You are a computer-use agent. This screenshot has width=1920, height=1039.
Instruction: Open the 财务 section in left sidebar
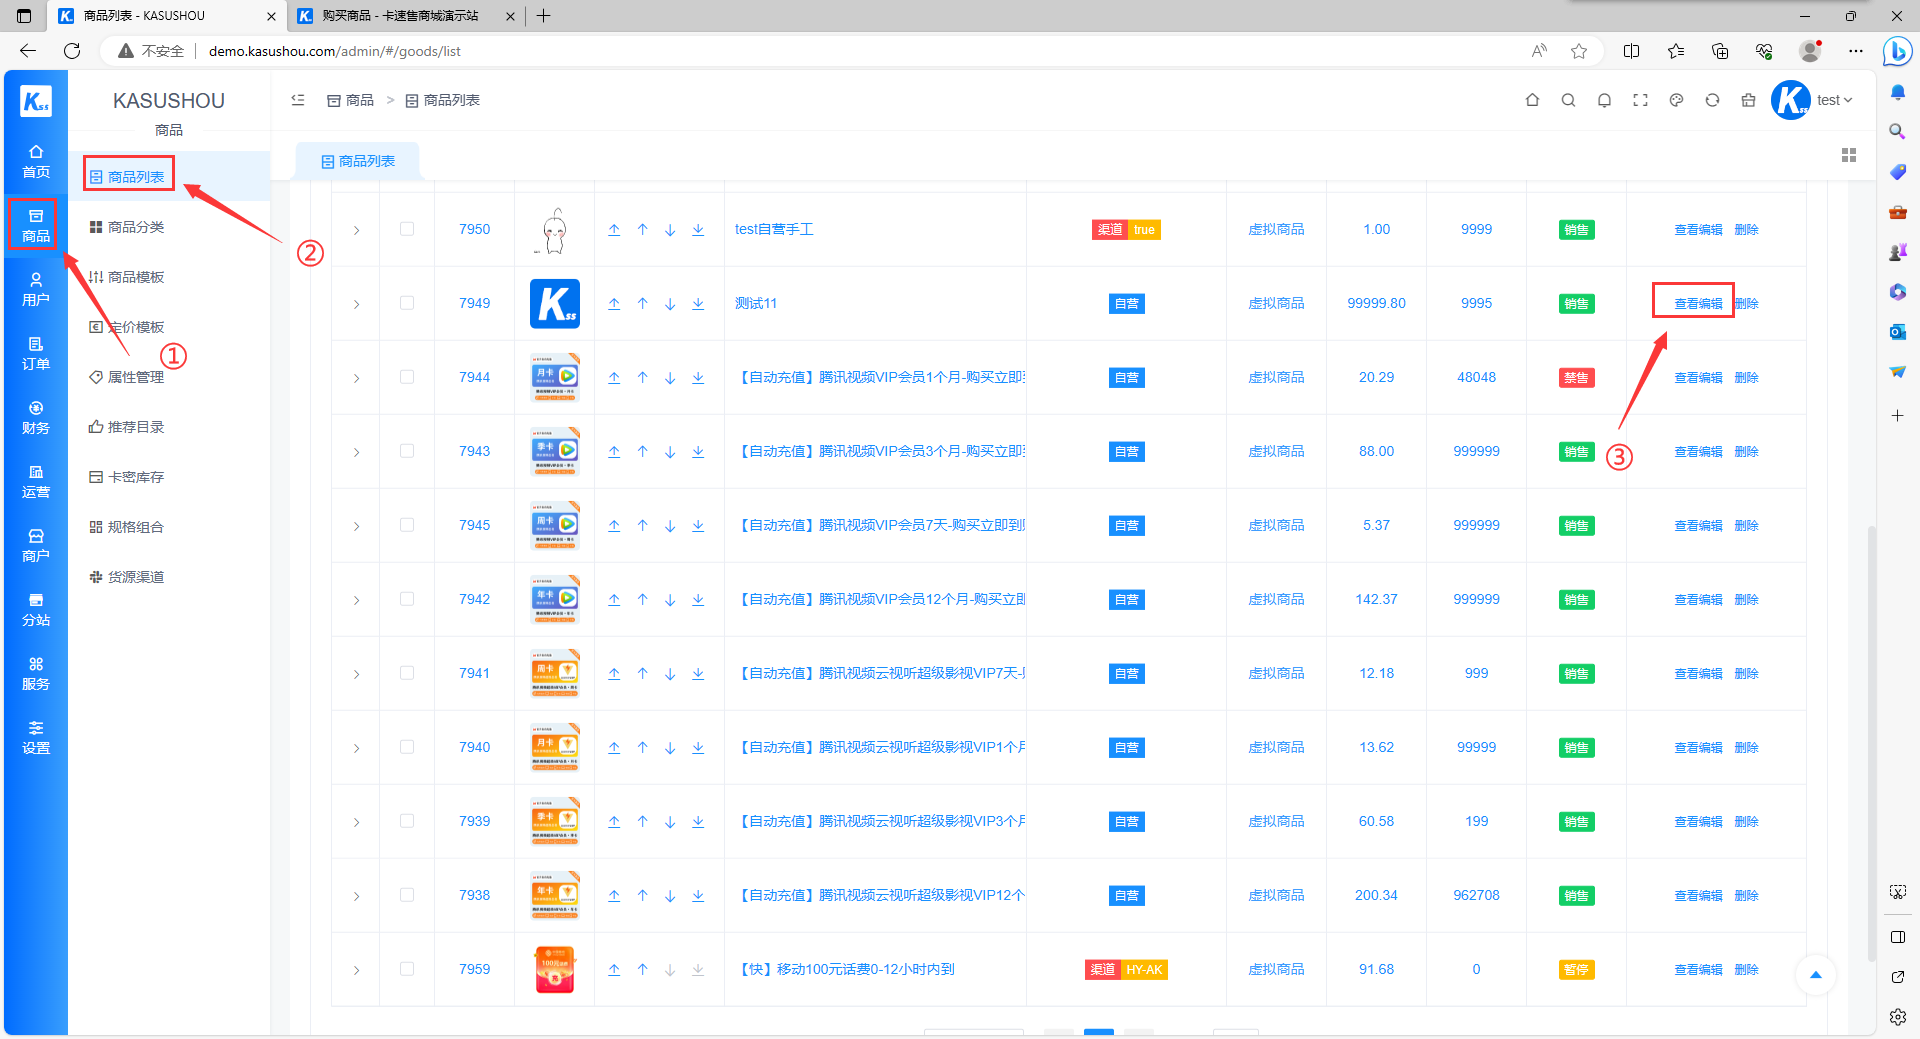pyautogui.click(x=36, y=417)
